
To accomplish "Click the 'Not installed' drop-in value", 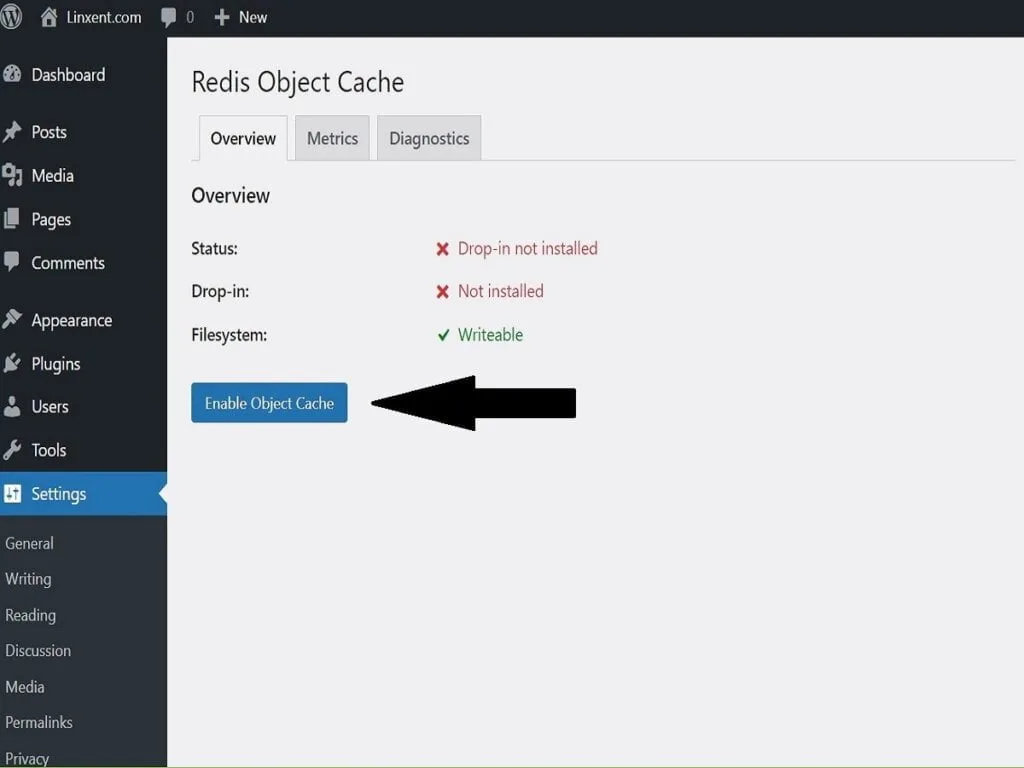I will [501, 291].
